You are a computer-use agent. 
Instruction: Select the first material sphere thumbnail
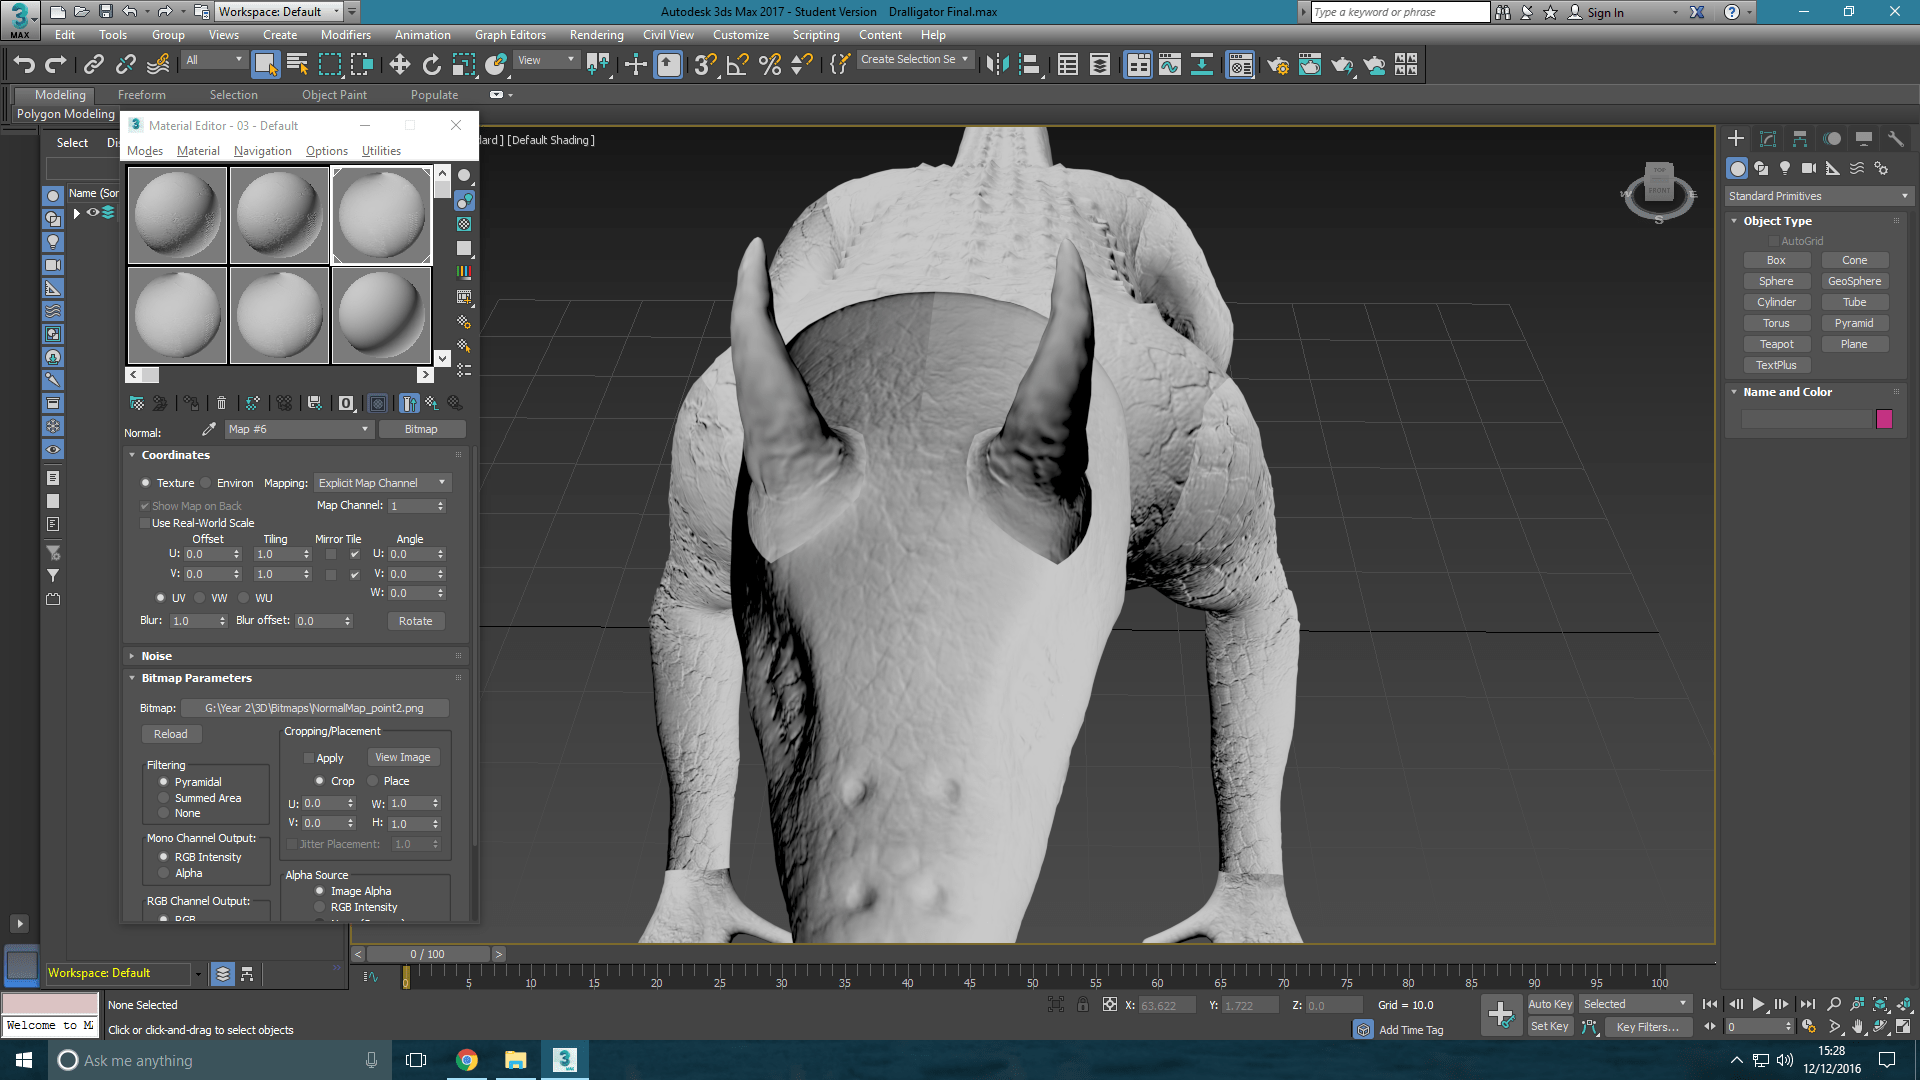tap(177, 214)
